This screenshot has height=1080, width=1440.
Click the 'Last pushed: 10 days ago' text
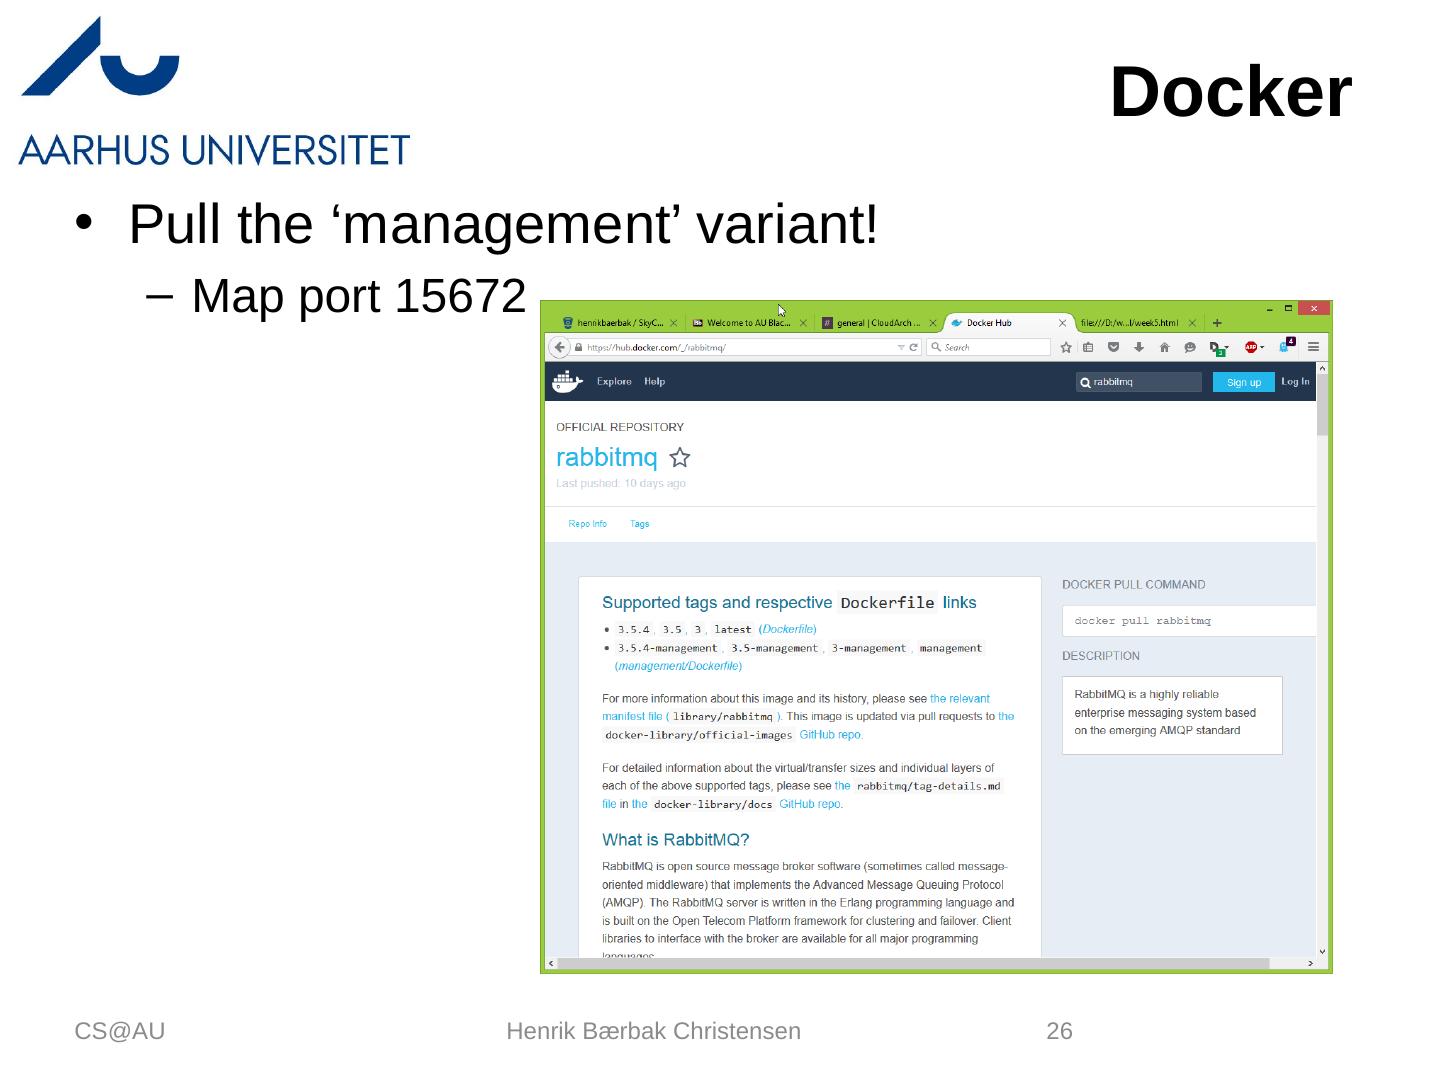[621, 484]
